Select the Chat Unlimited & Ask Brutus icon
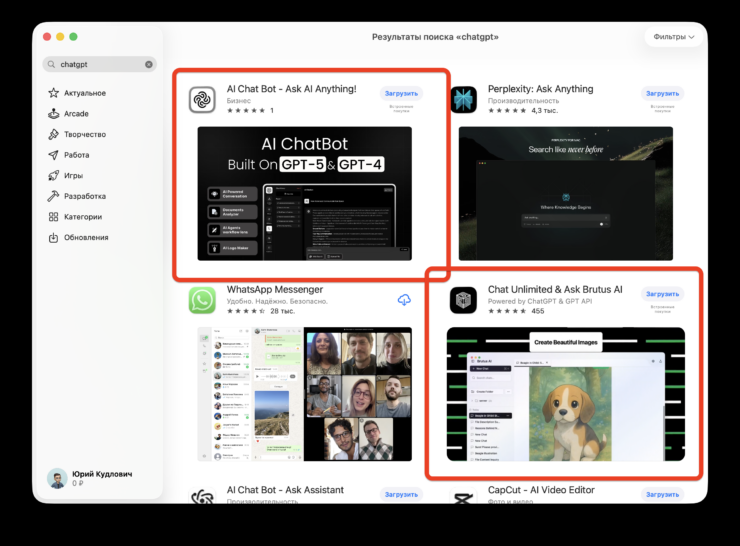Viewport: 740px width, 546px height. click(x=463, y=300)
